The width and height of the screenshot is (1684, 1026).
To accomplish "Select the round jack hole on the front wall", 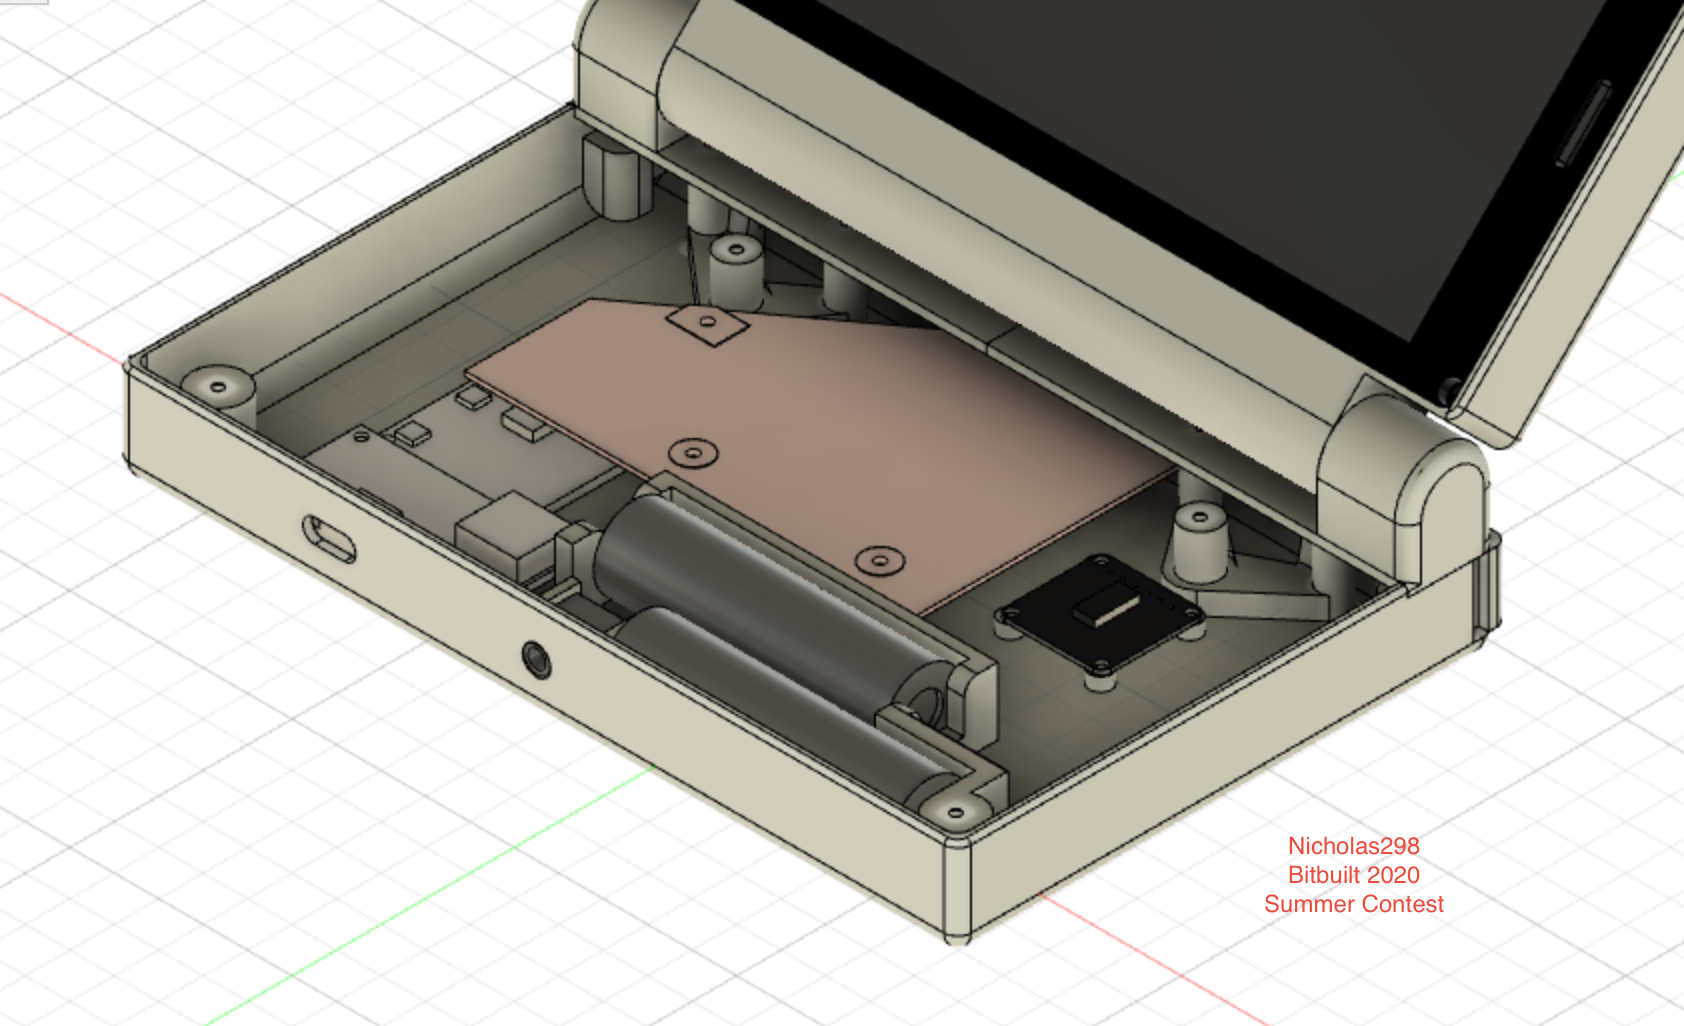I will tap(538, 658).
